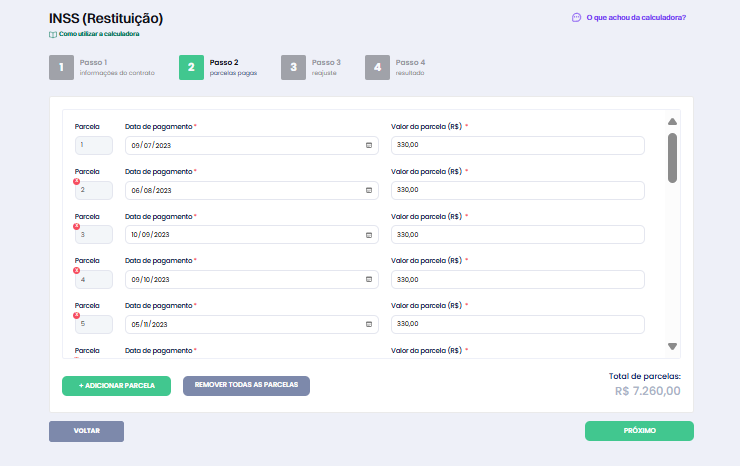Jump to Passo 4 resultado step
This screenshot has height=466, width=740.
click(x=377, y=68)
